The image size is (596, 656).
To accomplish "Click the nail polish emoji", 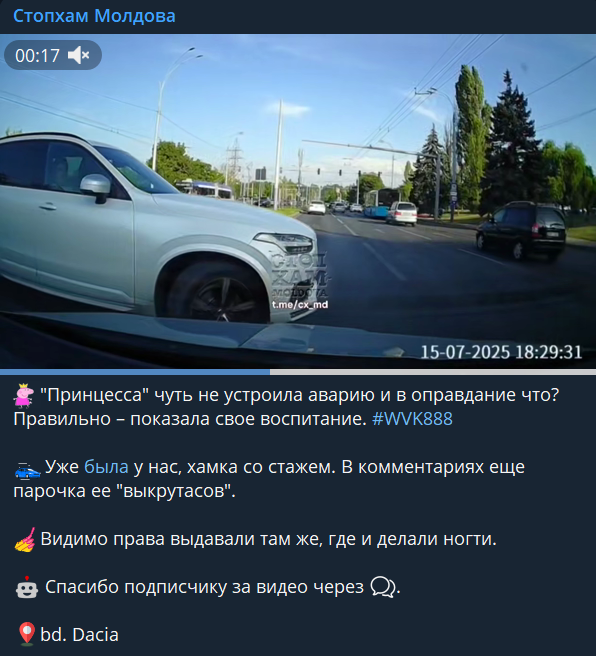I will click(25, 540).
